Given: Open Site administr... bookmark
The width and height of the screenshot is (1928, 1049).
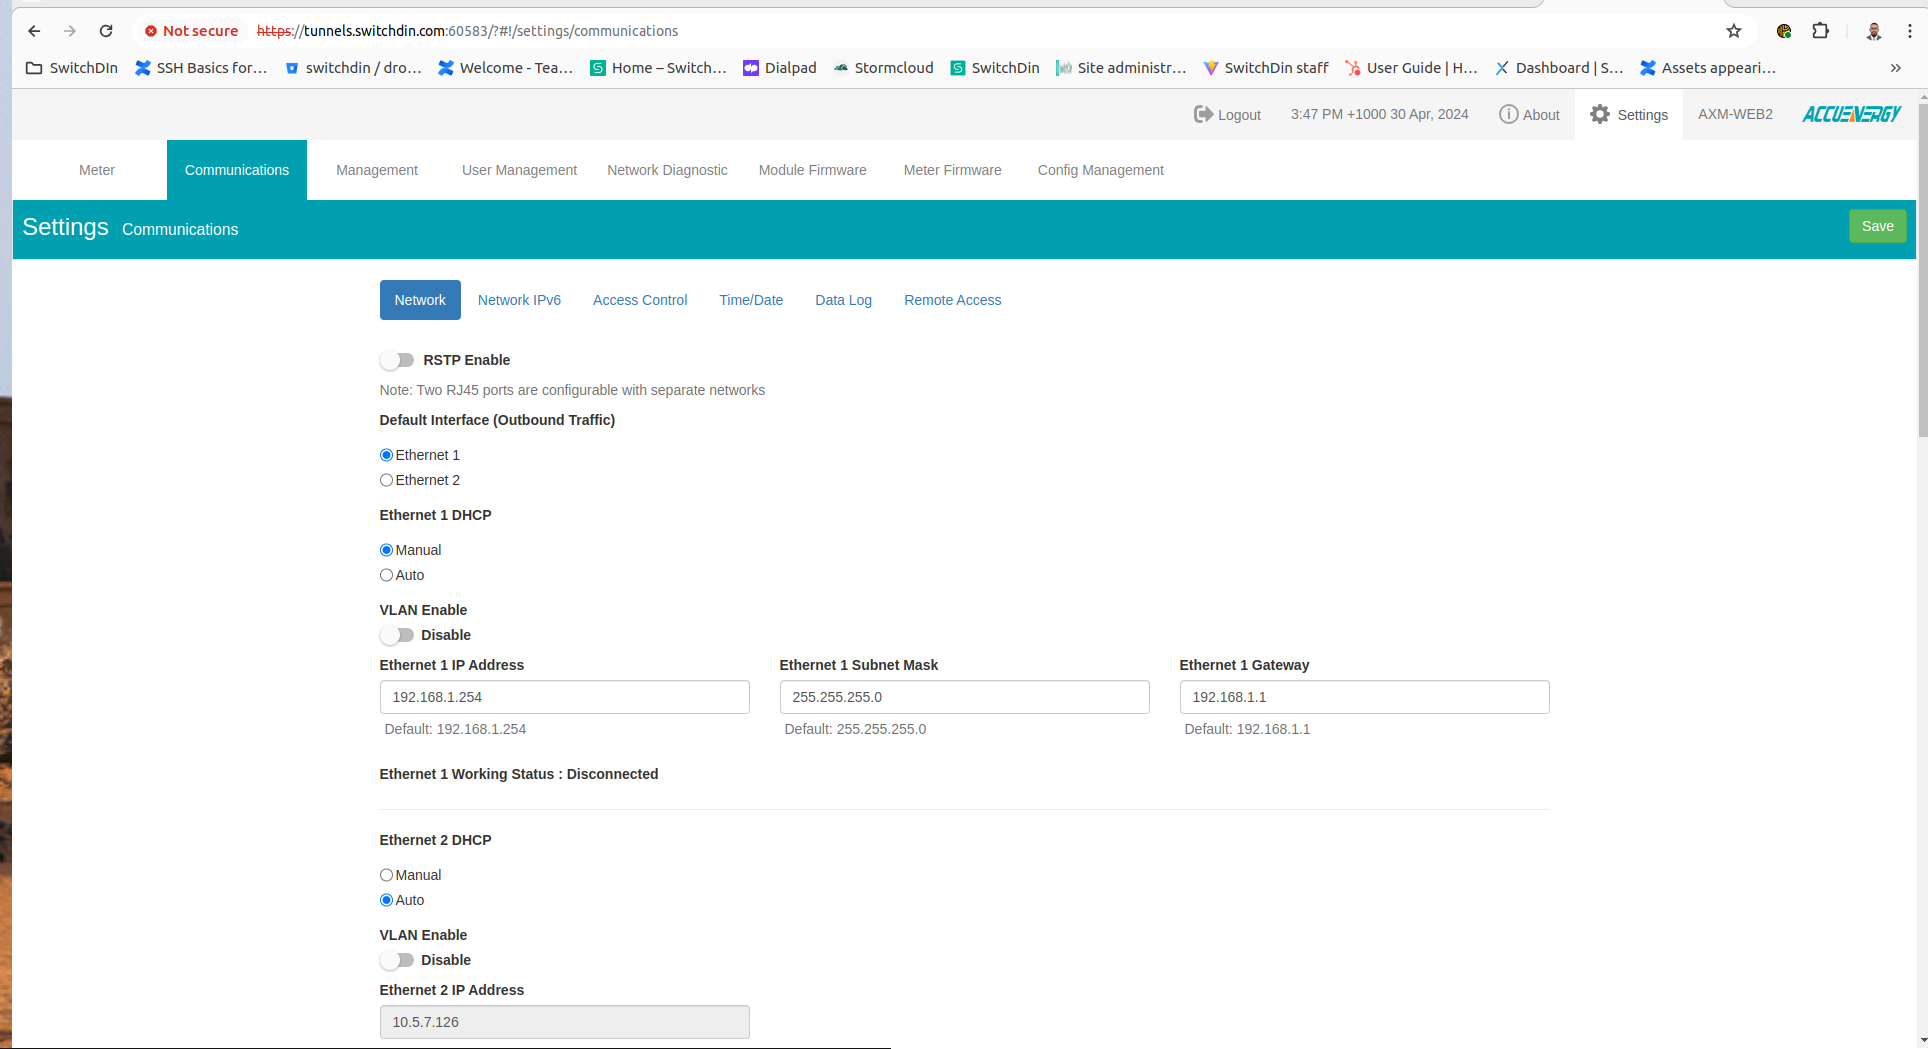Looking at the screenshot, I should 1121,68.
